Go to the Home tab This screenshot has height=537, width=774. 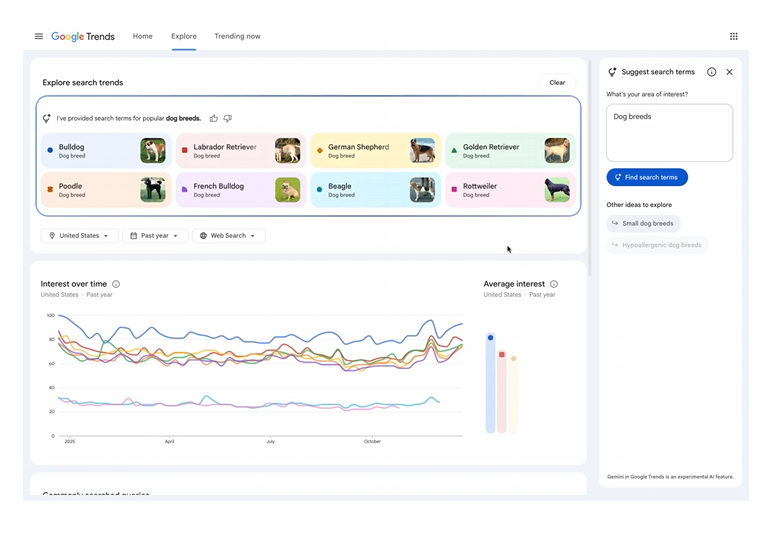pos(143,36)
